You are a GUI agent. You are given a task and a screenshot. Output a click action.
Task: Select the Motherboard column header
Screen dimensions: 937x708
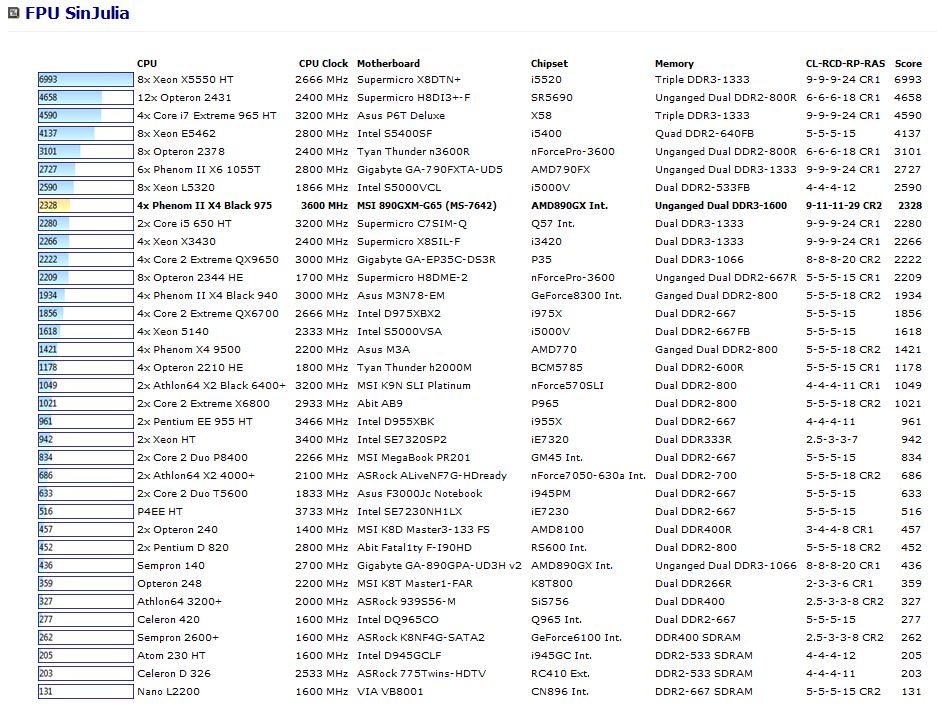tap(388, 63)
